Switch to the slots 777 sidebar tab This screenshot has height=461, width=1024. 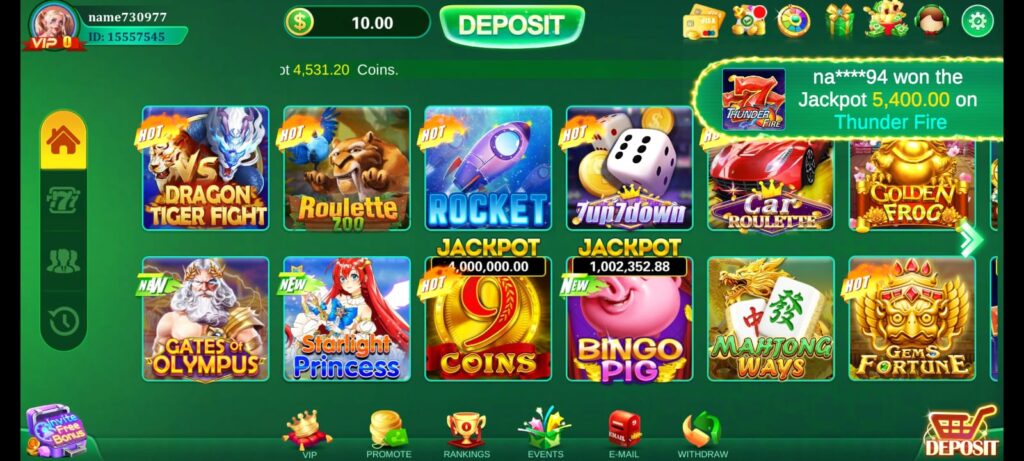(63, 200)
